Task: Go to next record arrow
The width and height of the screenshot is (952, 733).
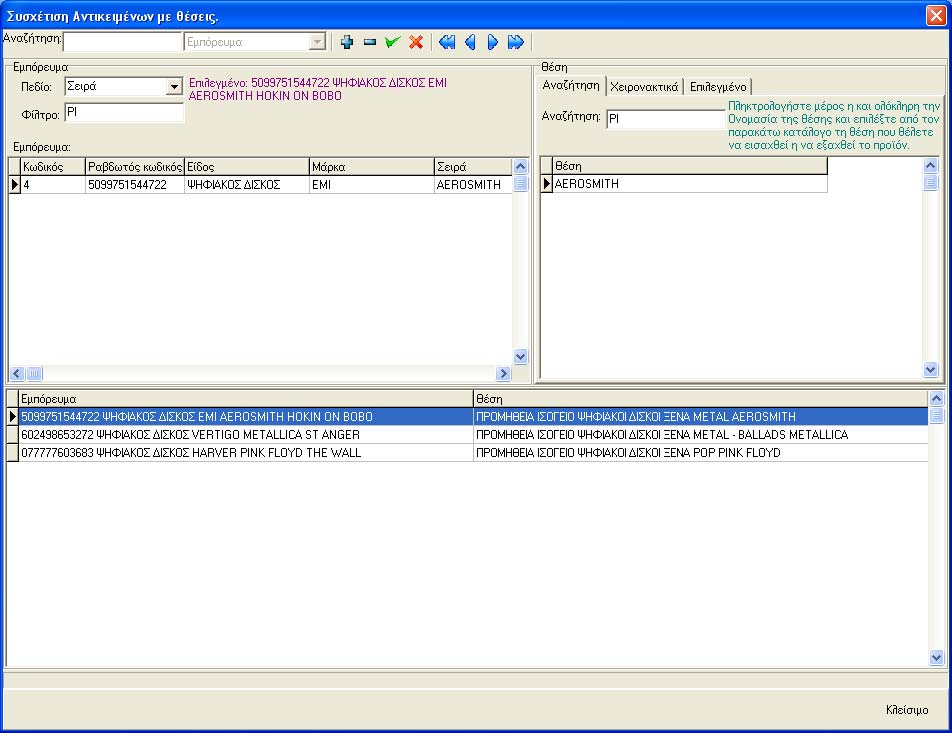Action: coord(492,42)
